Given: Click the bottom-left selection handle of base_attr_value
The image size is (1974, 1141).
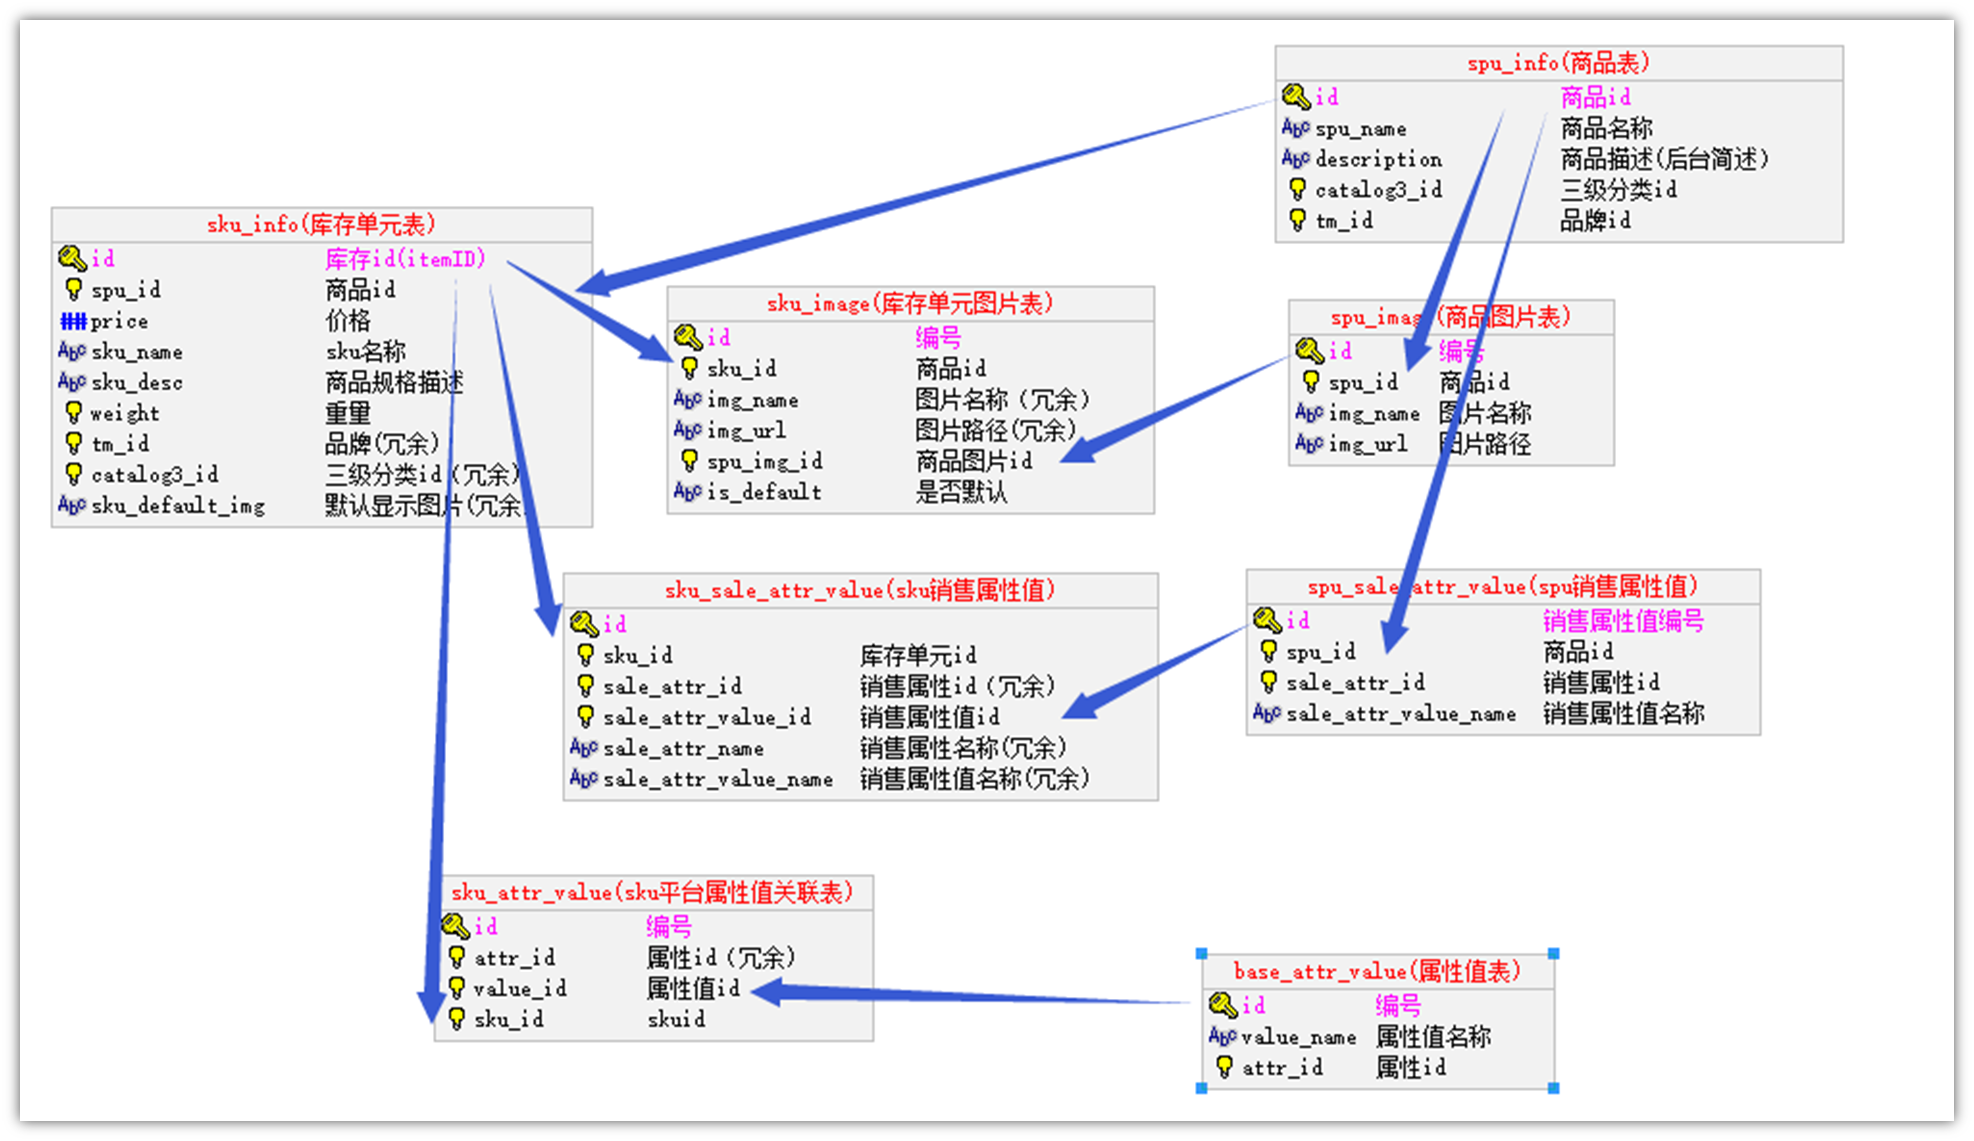Looking at the screenshot, I should pyautogui.click(x=1202, y=1088).
